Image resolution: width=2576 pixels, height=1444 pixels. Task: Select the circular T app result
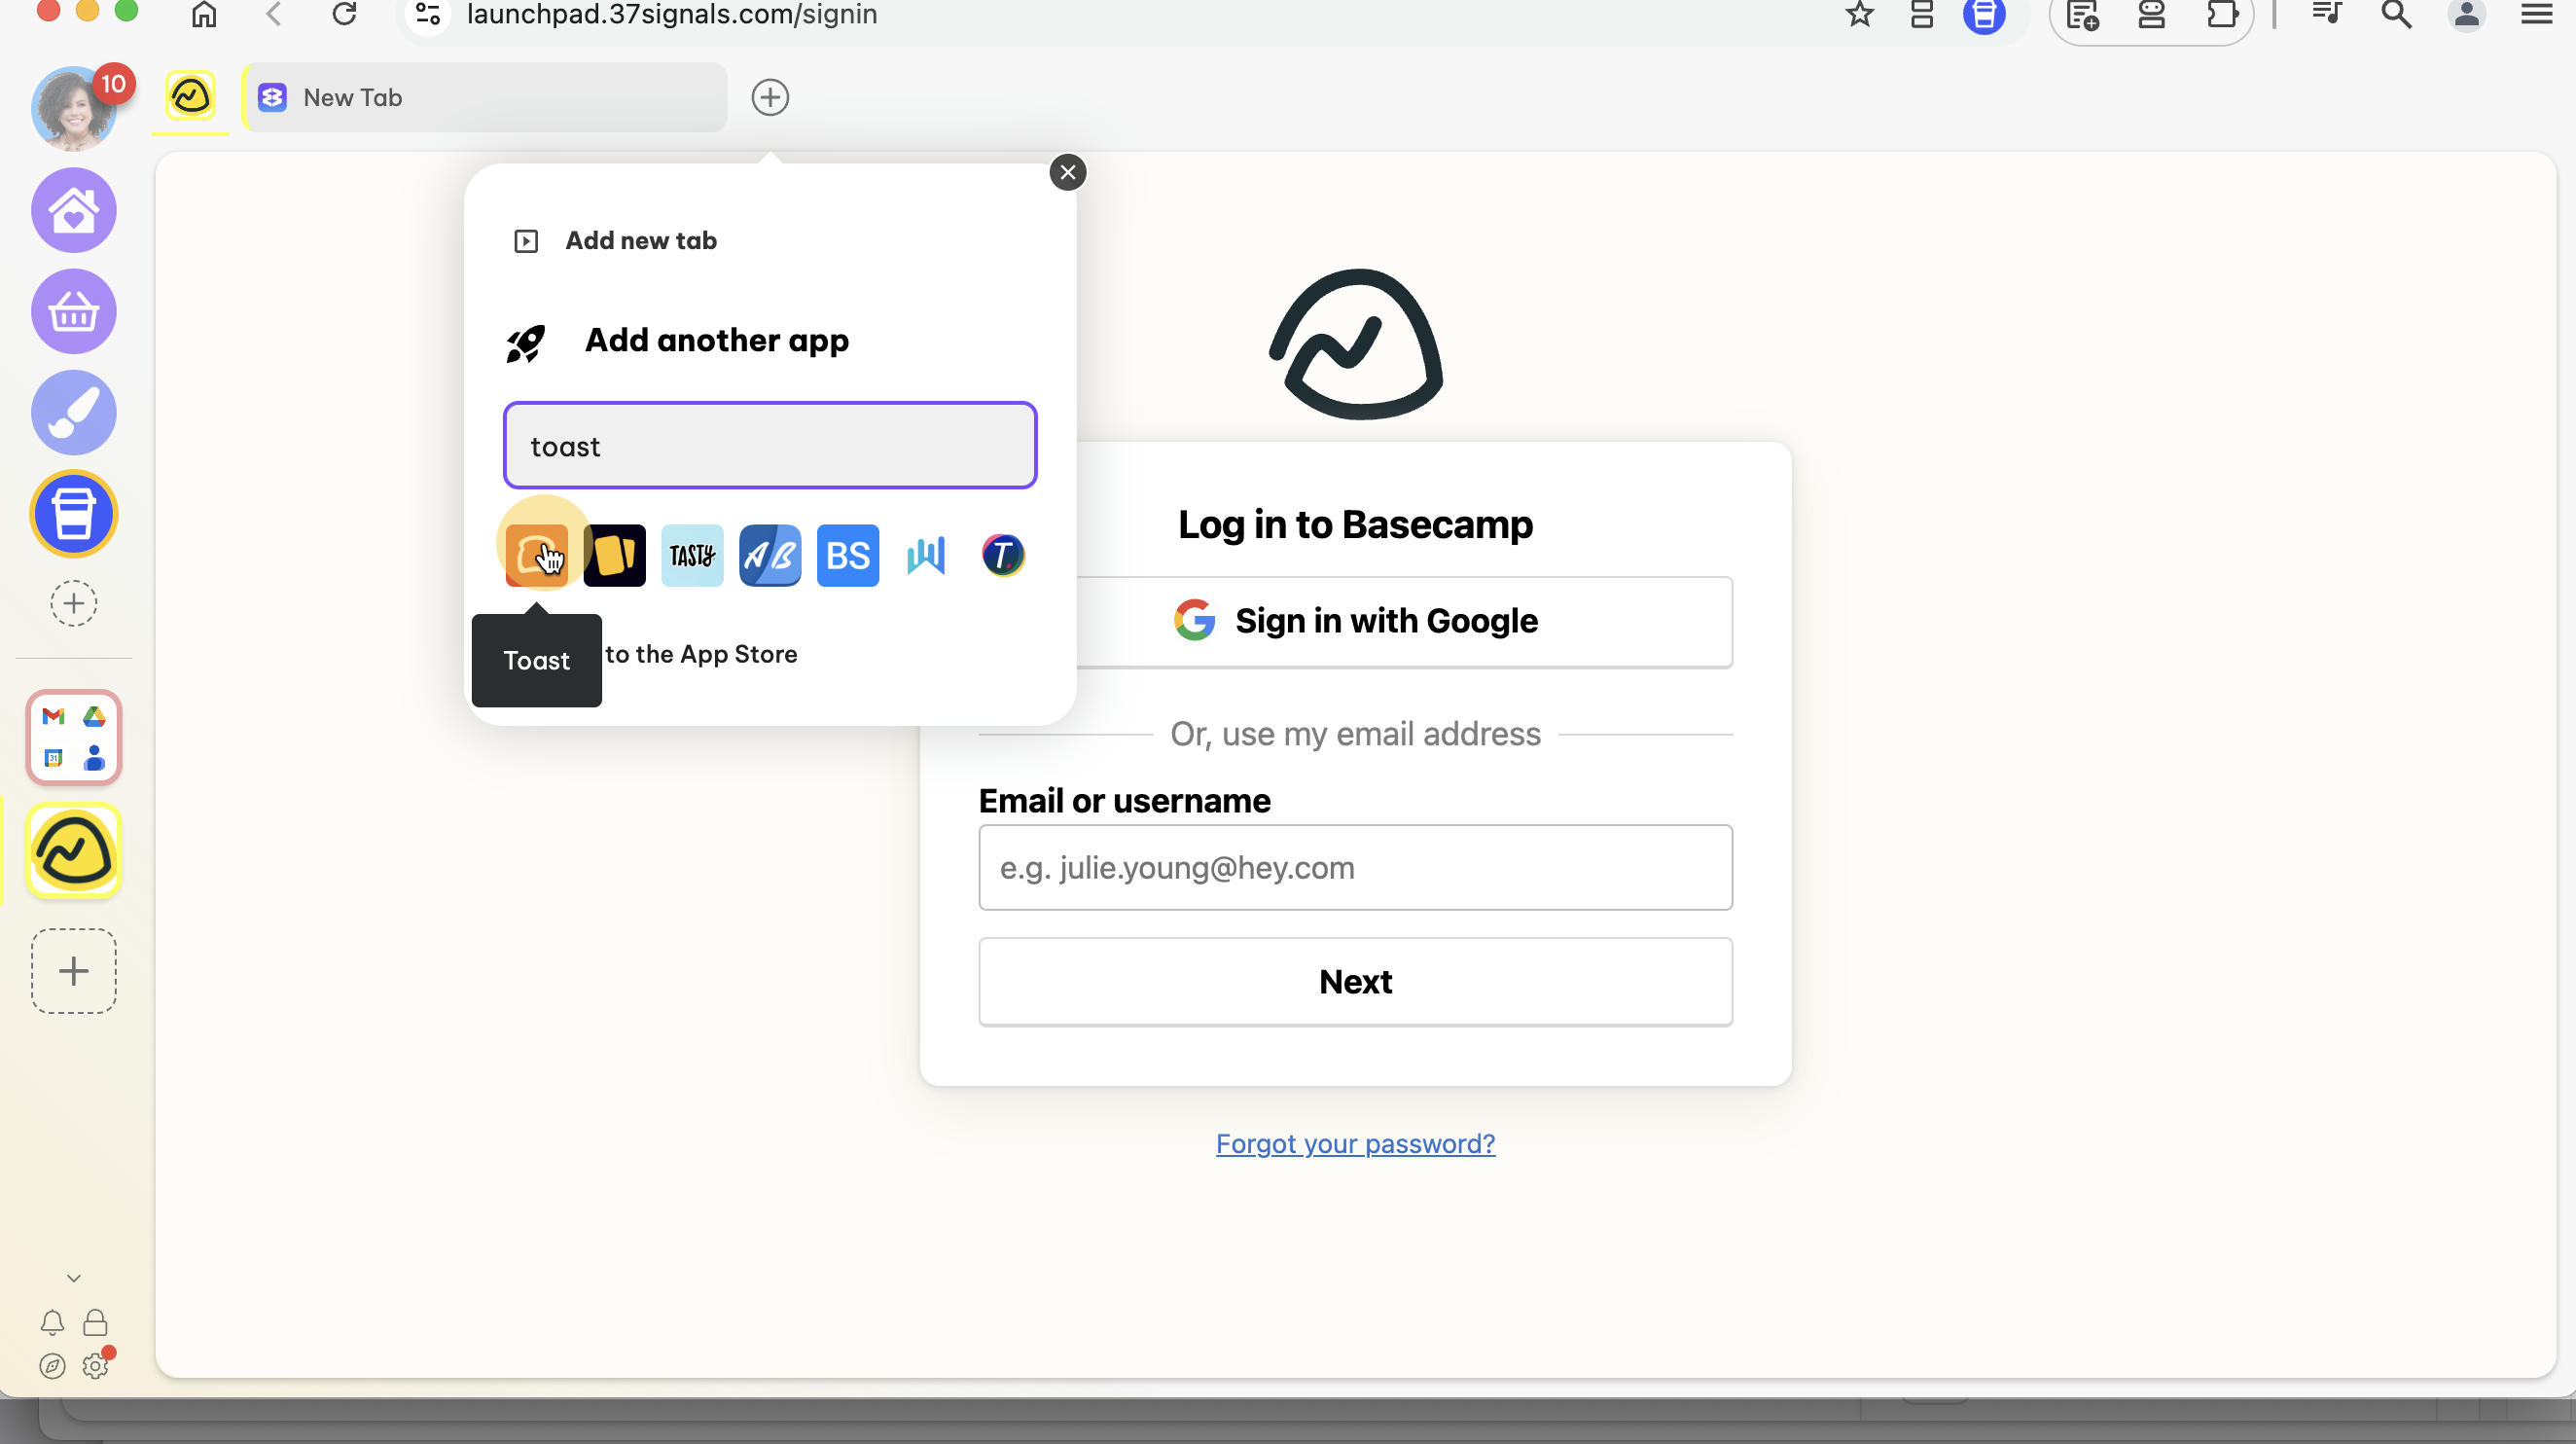coord(1003,555)
